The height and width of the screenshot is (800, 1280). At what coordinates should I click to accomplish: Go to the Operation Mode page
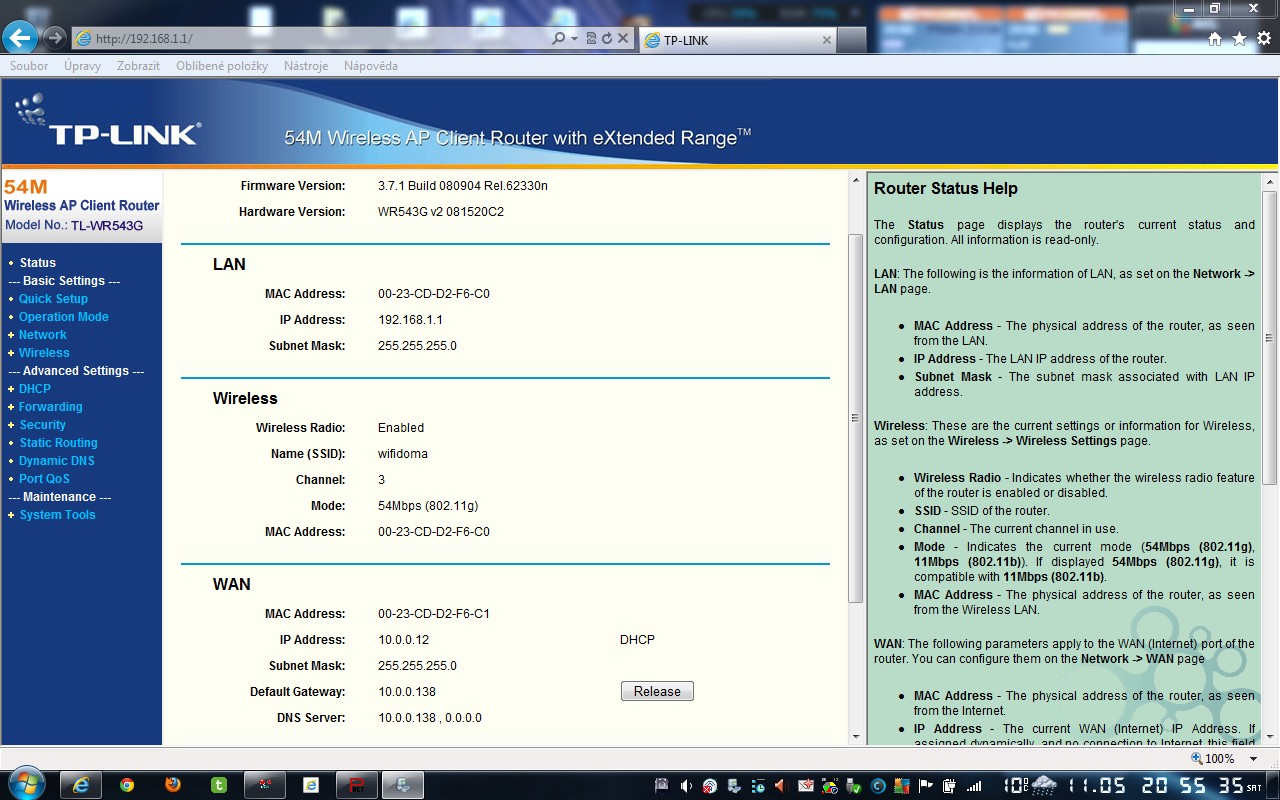(63, 317)
